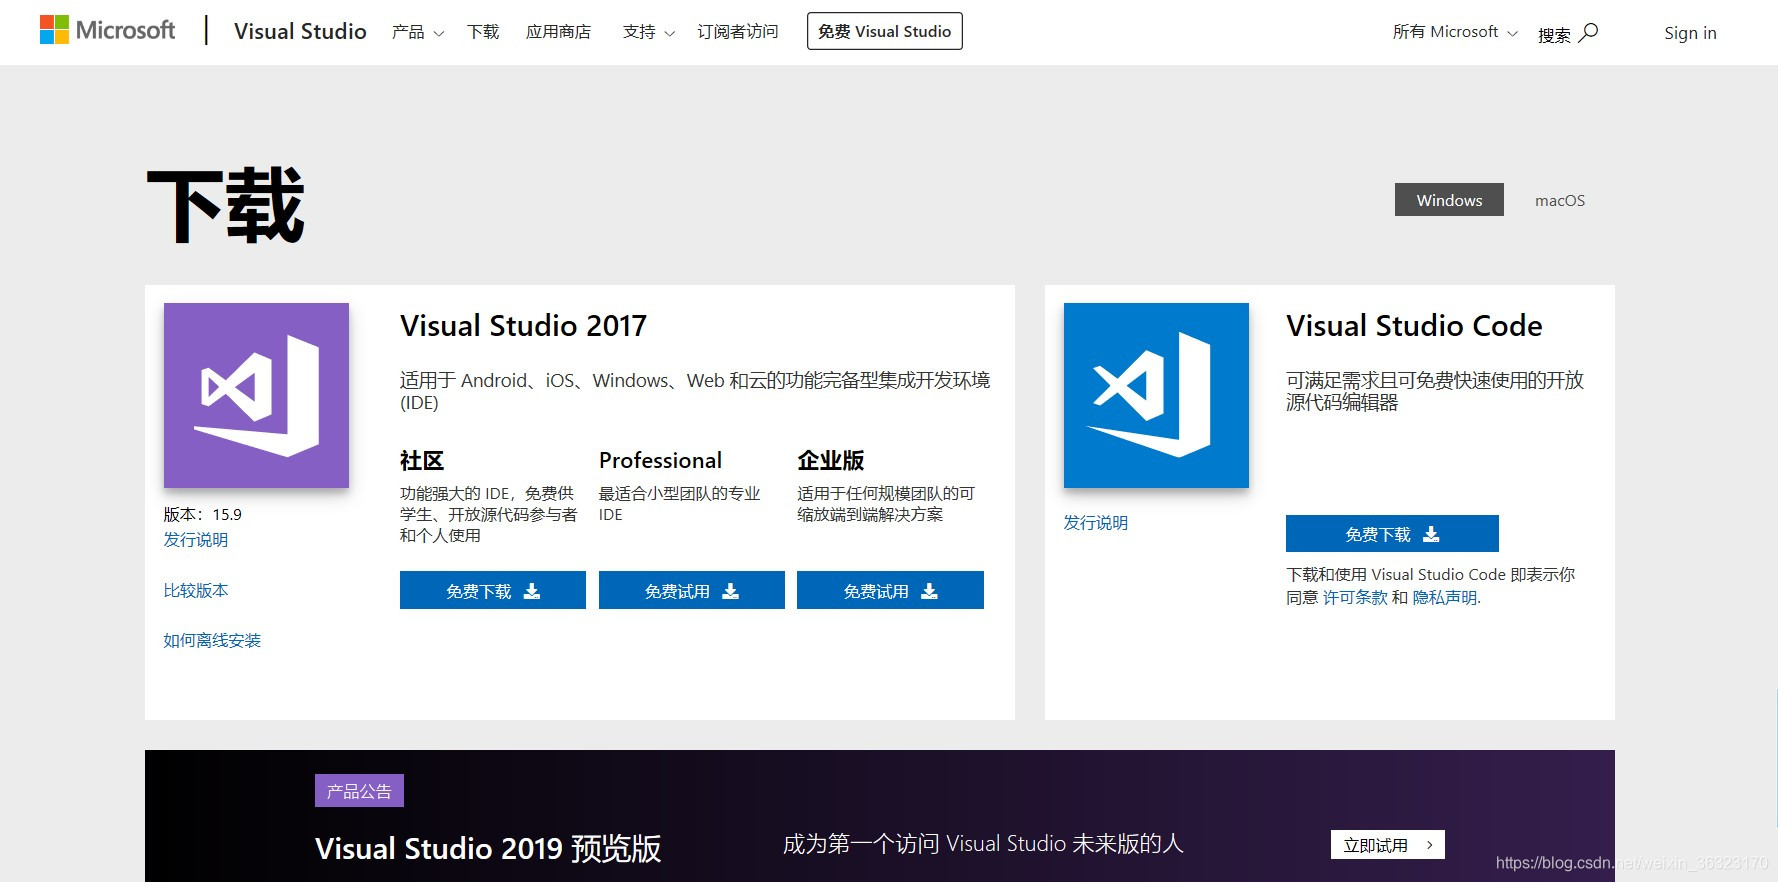Click download arrow icon on 企业版 button
This screenshot has height=882, width=1778.
[x=930, y=591]
